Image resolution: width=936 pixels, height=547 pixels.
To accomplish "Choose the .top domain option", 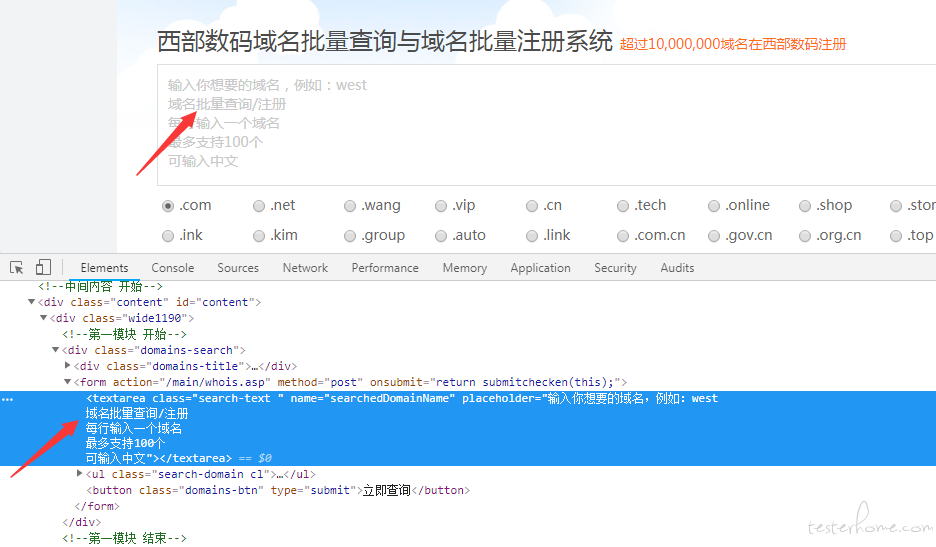I will tap(895, 236).
